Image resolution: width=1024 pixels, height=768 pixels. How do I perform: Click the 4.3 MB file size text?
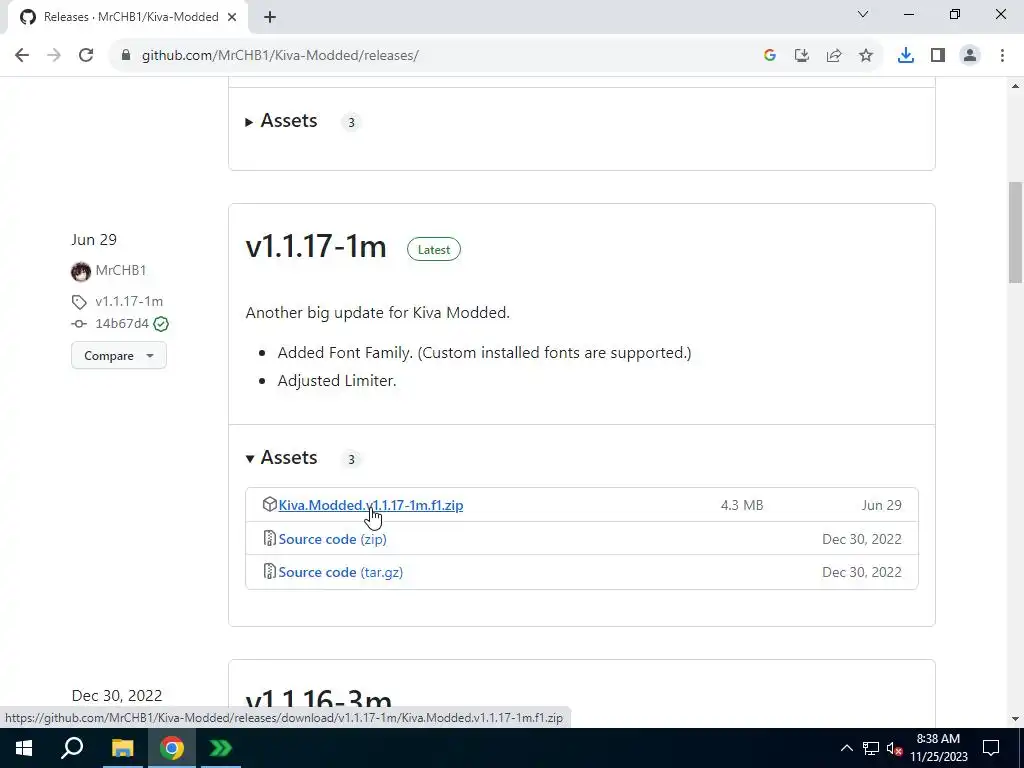(742, 505)
